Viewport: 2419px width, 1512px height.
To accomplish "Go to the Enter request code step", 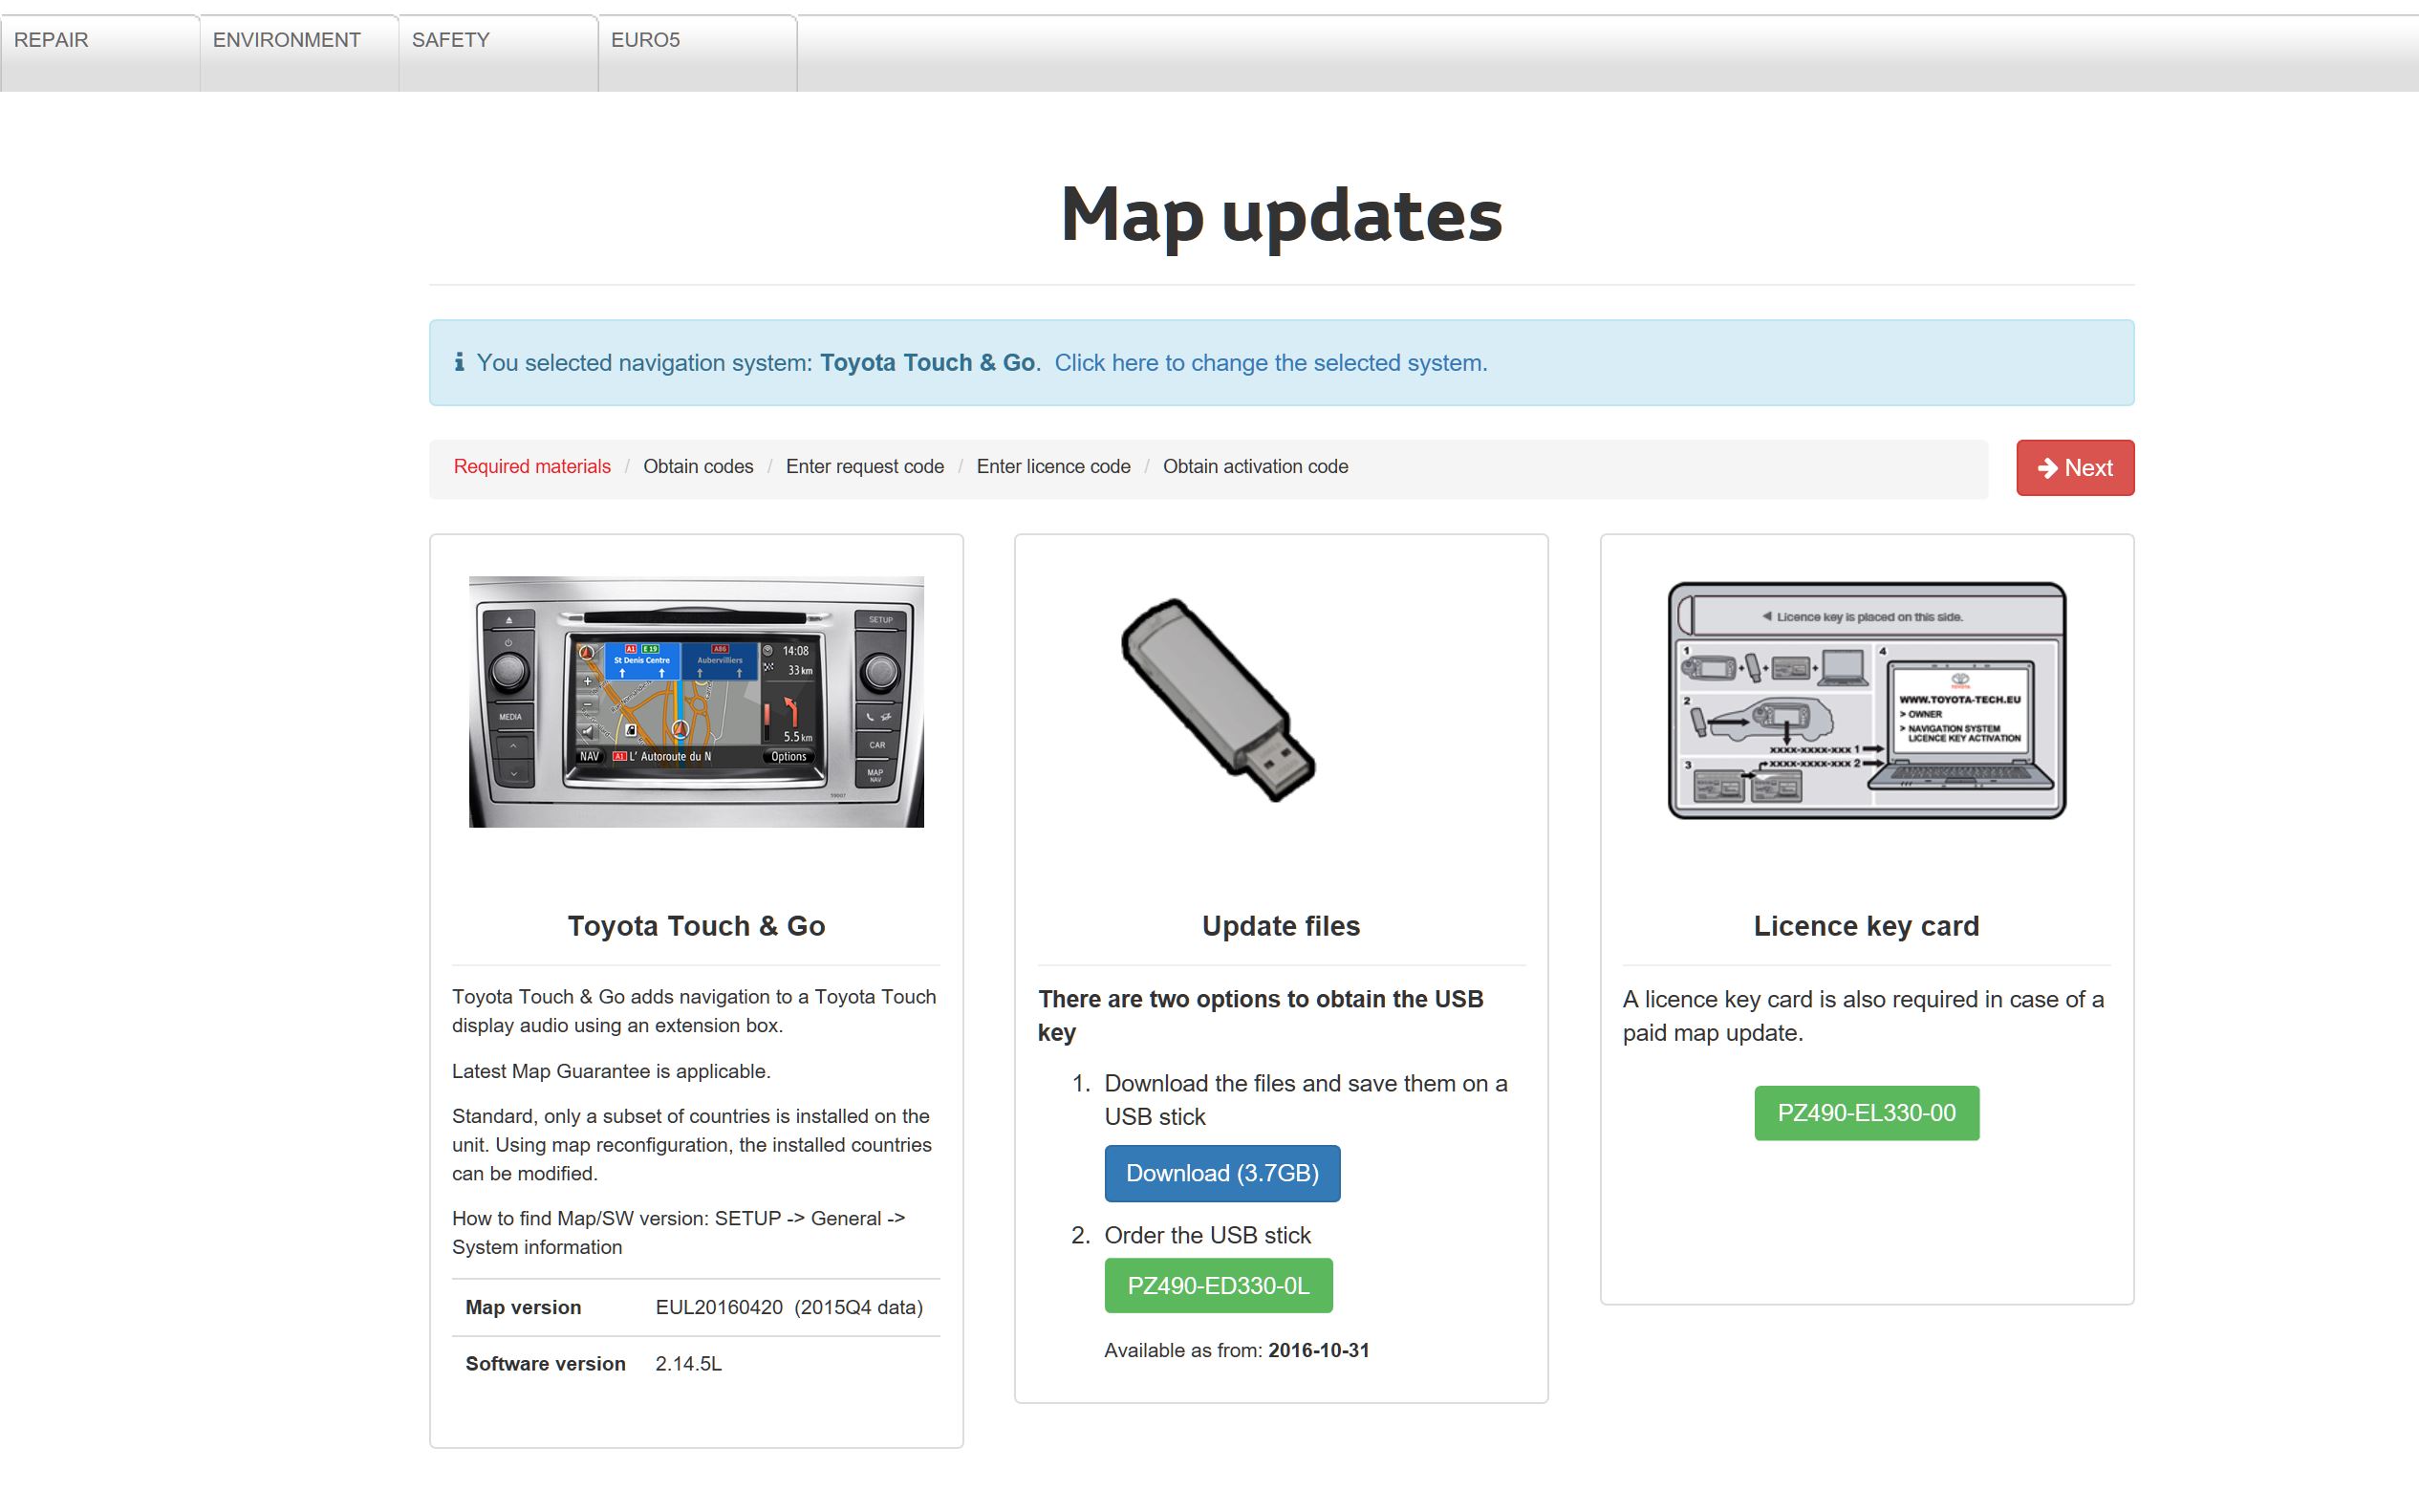I will (865, 467).
